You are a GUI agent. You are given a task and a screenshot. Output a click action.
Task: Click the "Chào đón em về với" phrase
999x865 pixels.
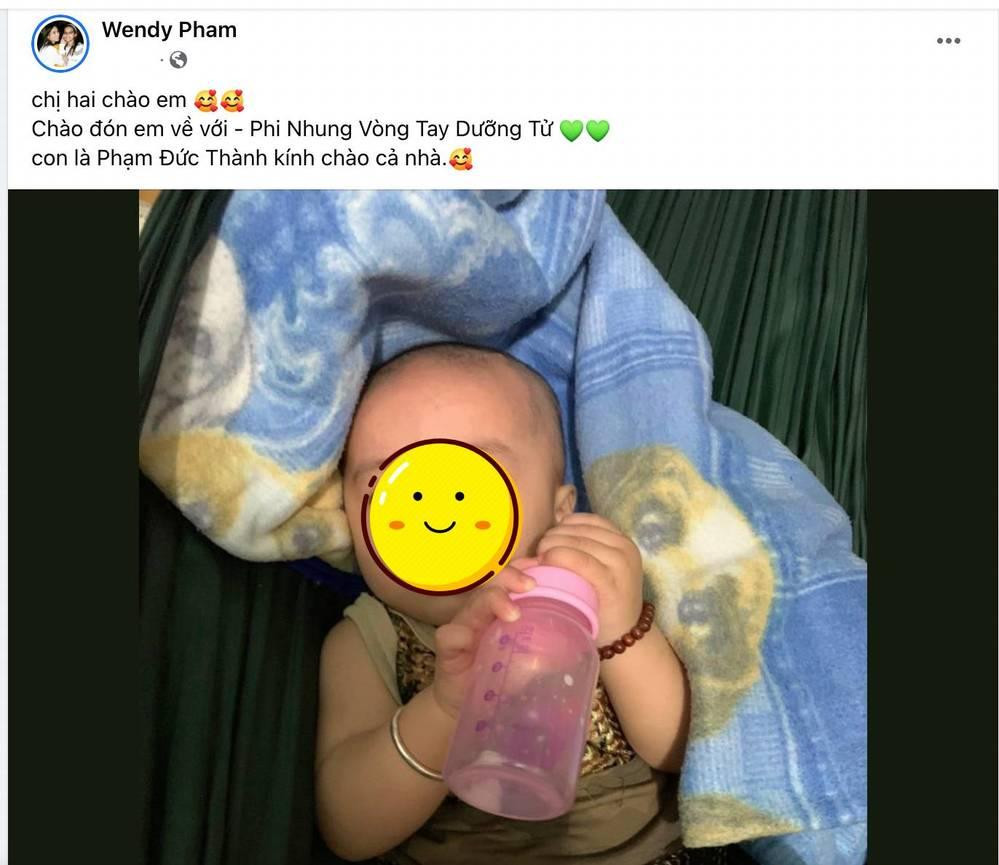click(x=129, y=129)
